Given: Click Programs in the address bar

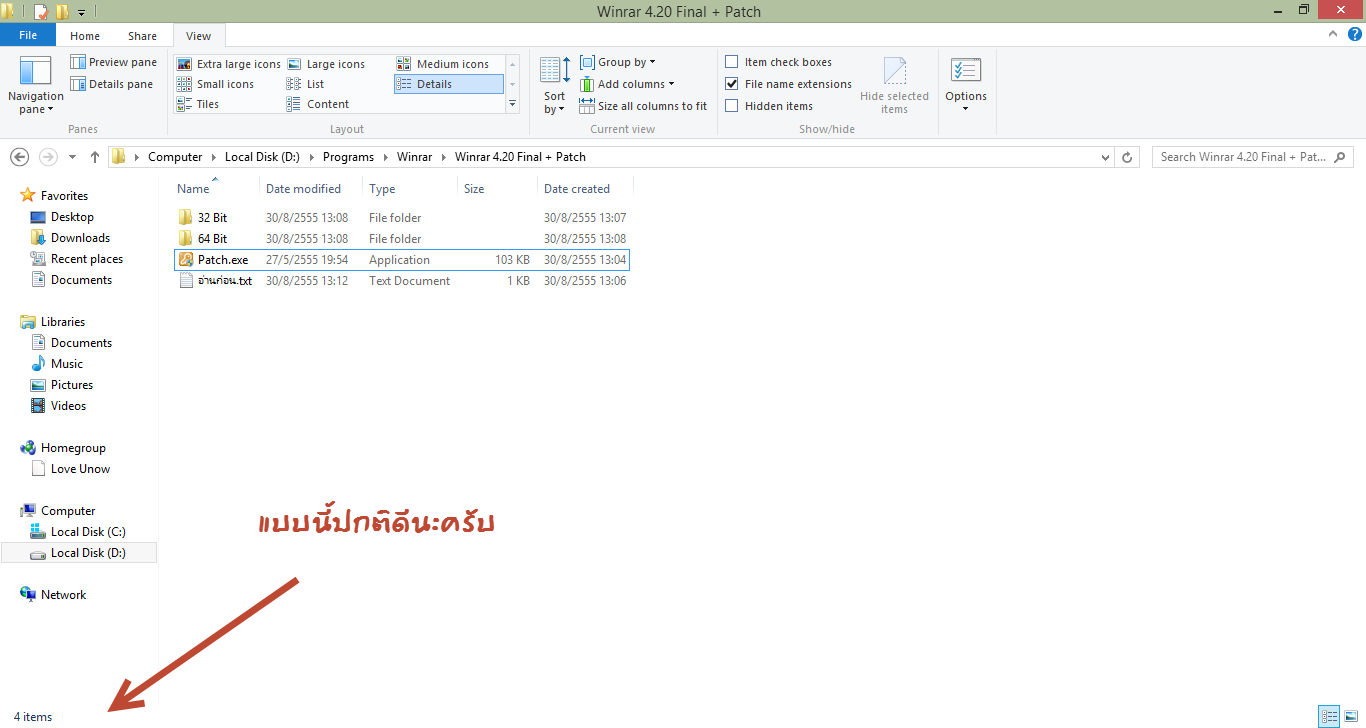Looking at the screenshot, I should (348, 157).
